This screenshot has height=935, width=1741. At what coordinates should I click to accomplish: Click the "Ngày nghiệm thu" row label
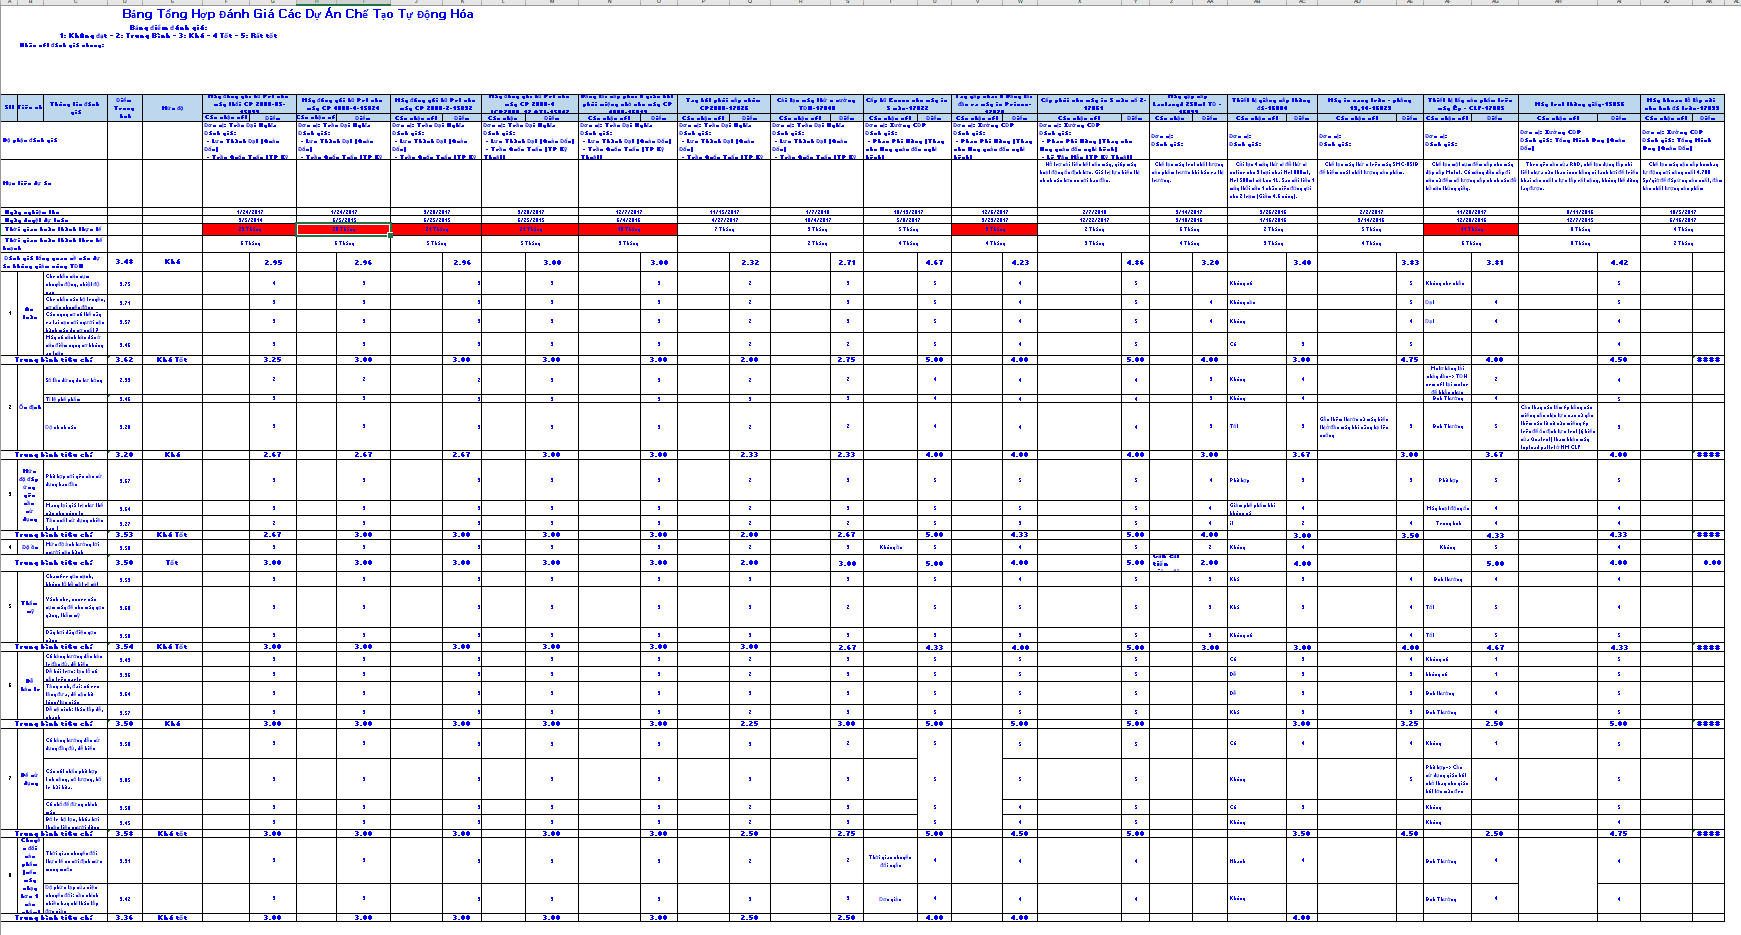click(x=32, y=212)
